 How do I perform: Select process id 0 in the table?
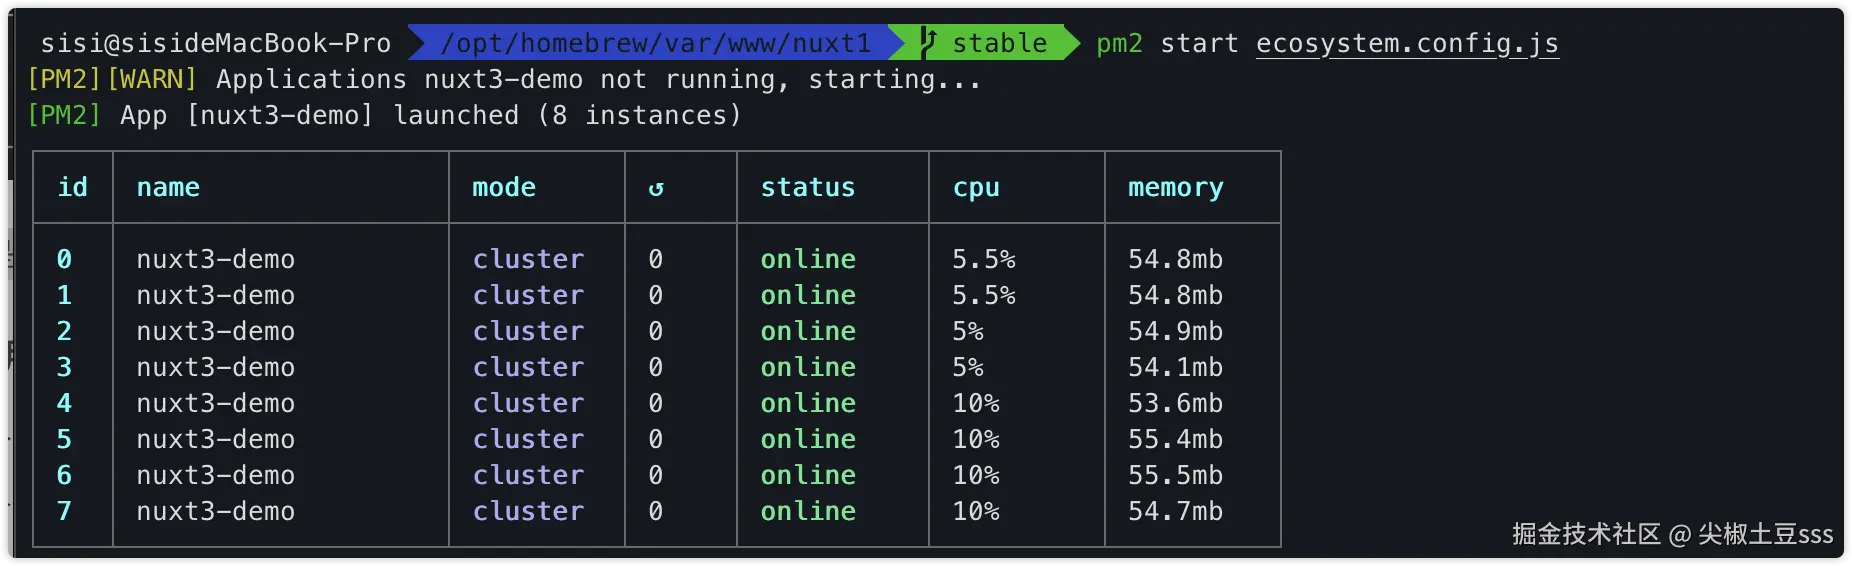[x=64, y=260]
